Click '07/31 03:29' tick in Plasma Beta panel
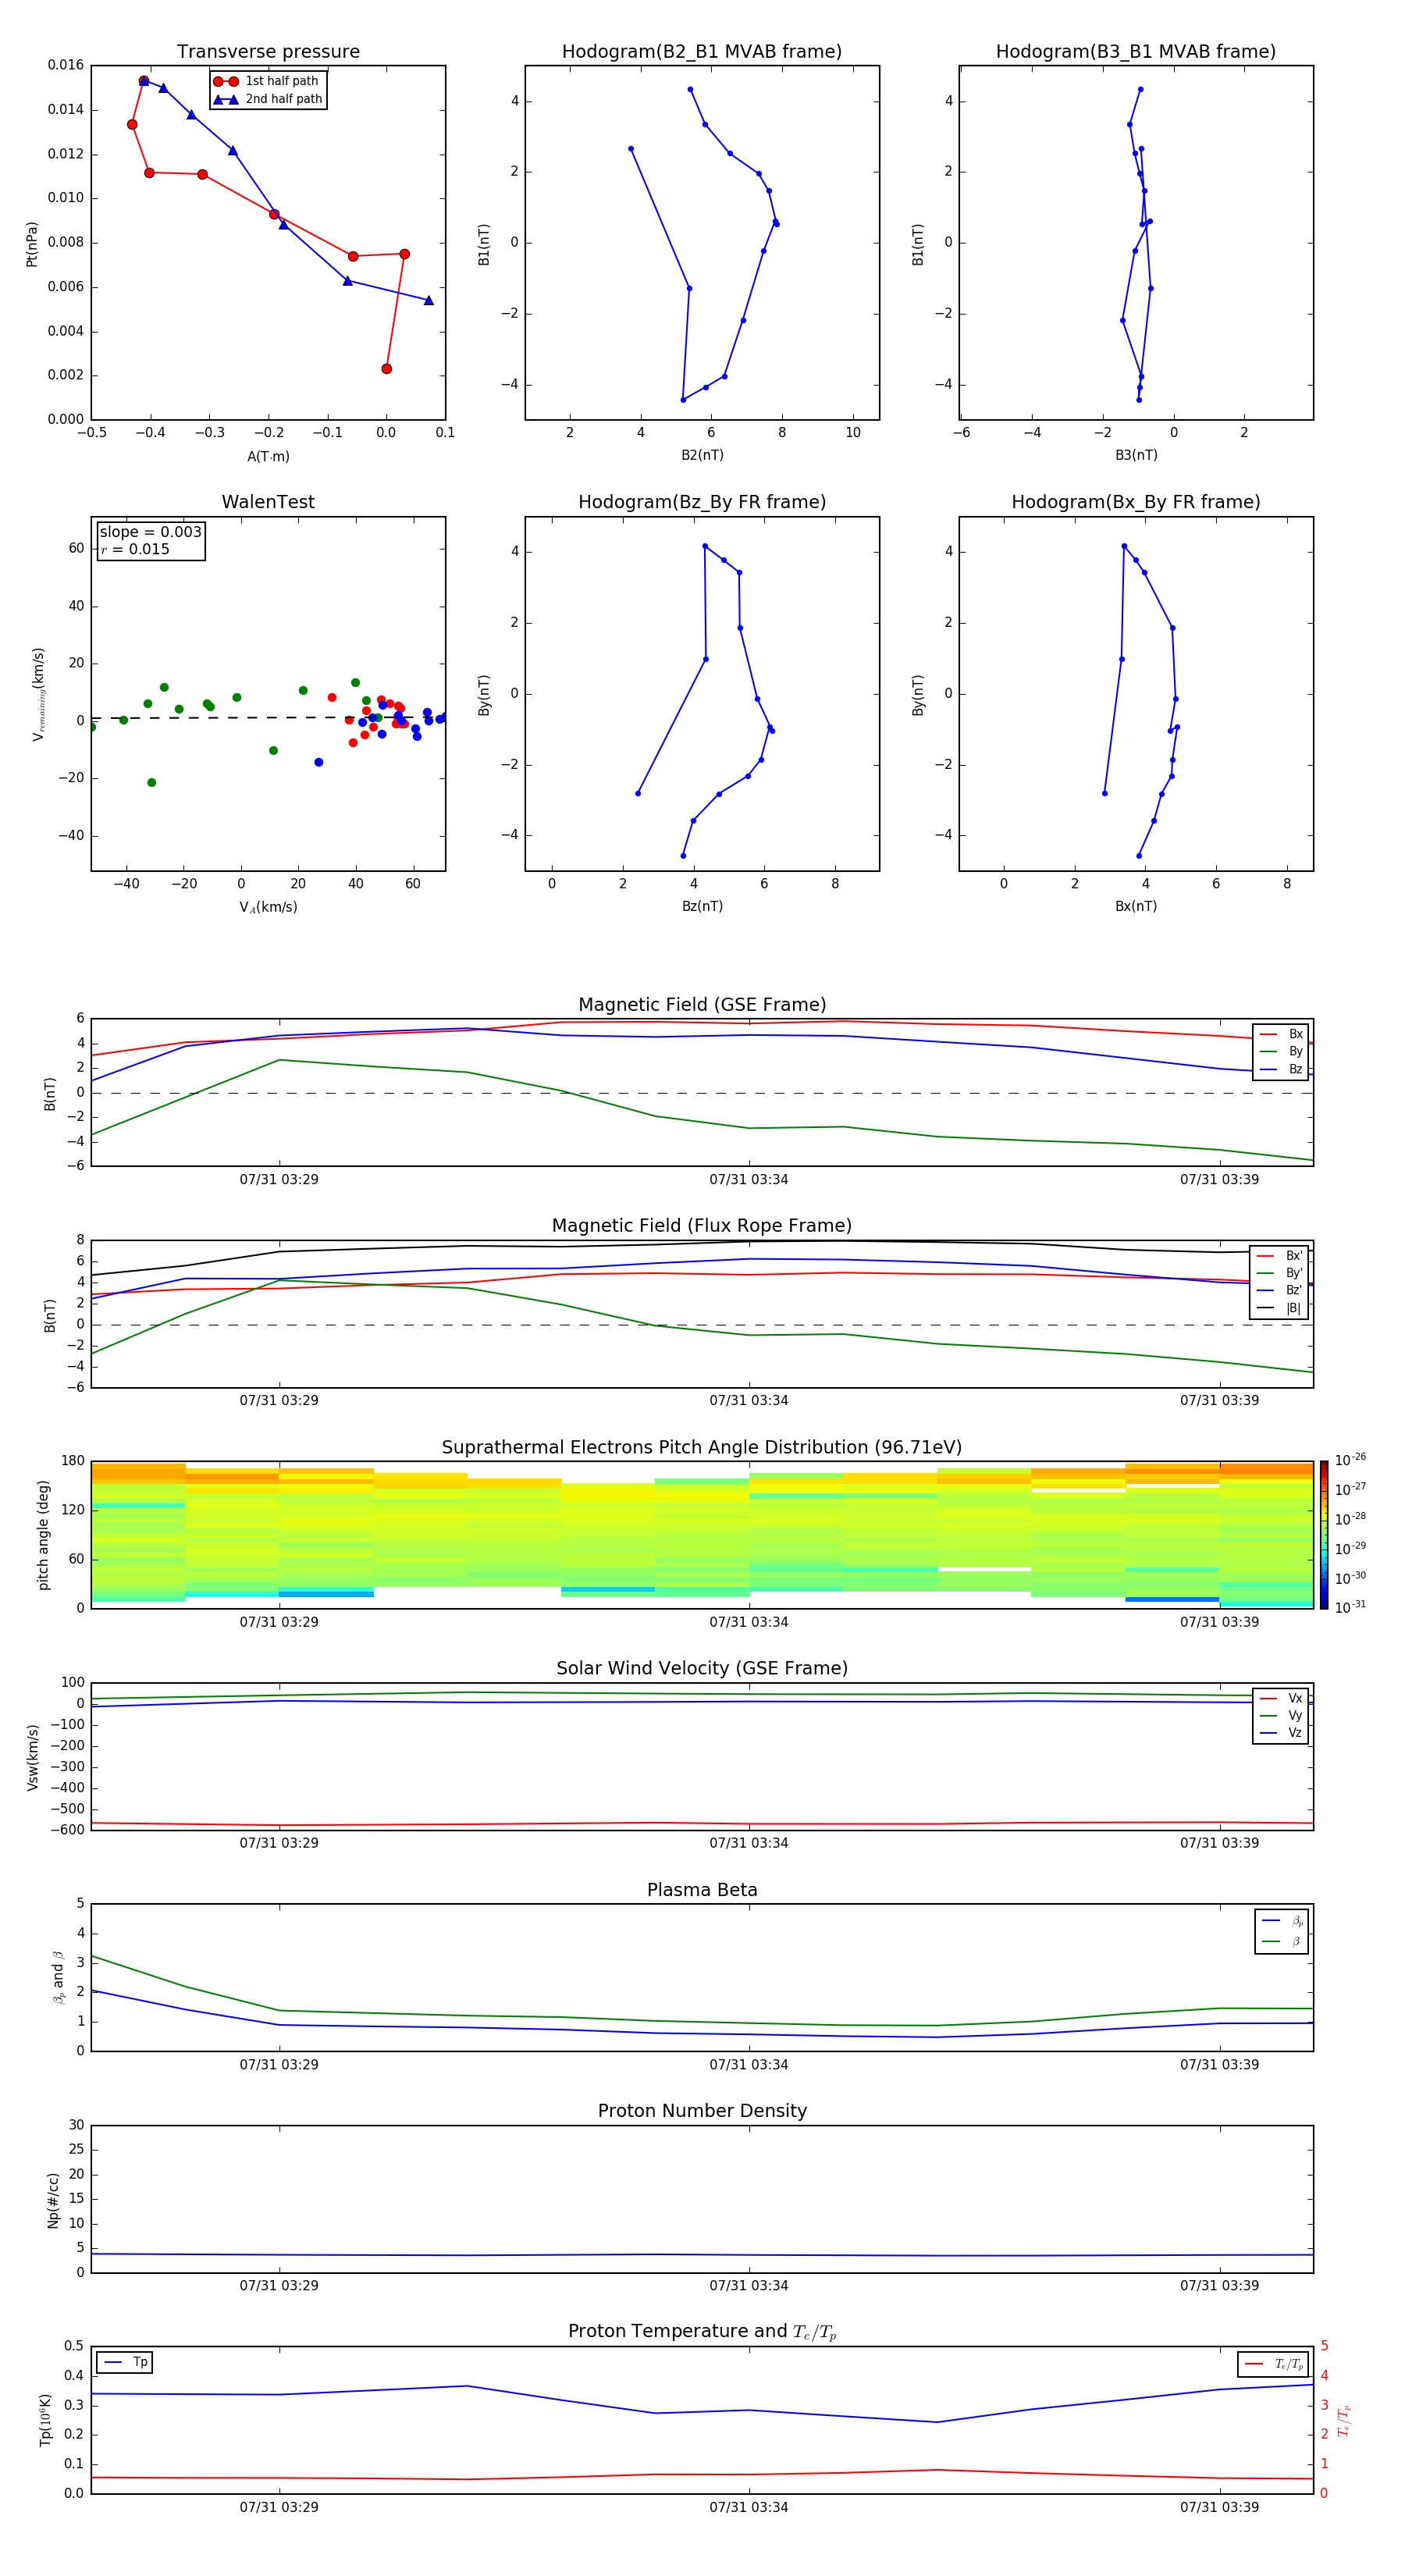Image resolution: width=1405 pixels, height=2576 pixels. click(279, 2064)
